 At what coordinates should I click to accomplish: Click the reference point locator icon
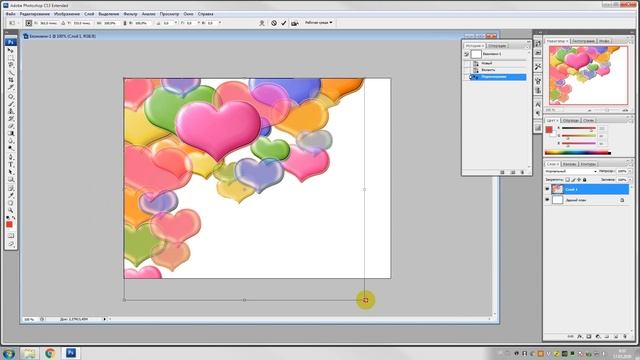[29, 23]
